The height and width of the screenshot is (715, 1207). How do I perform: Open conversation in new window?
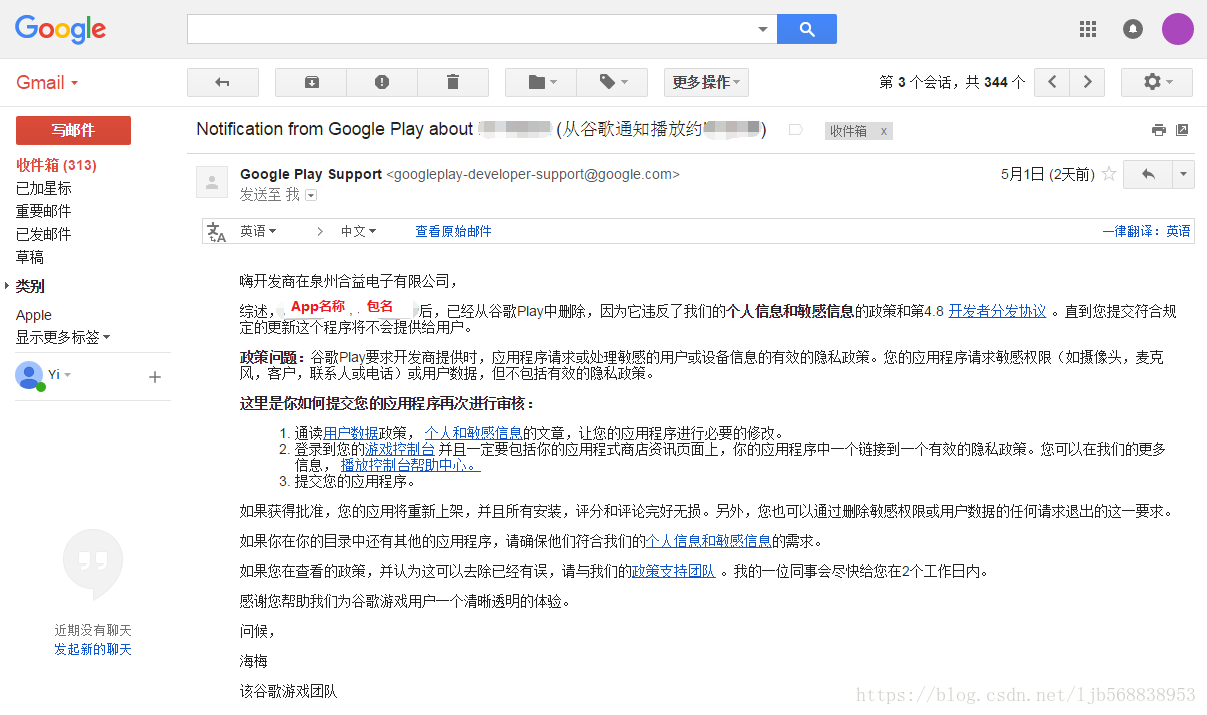1182,130
